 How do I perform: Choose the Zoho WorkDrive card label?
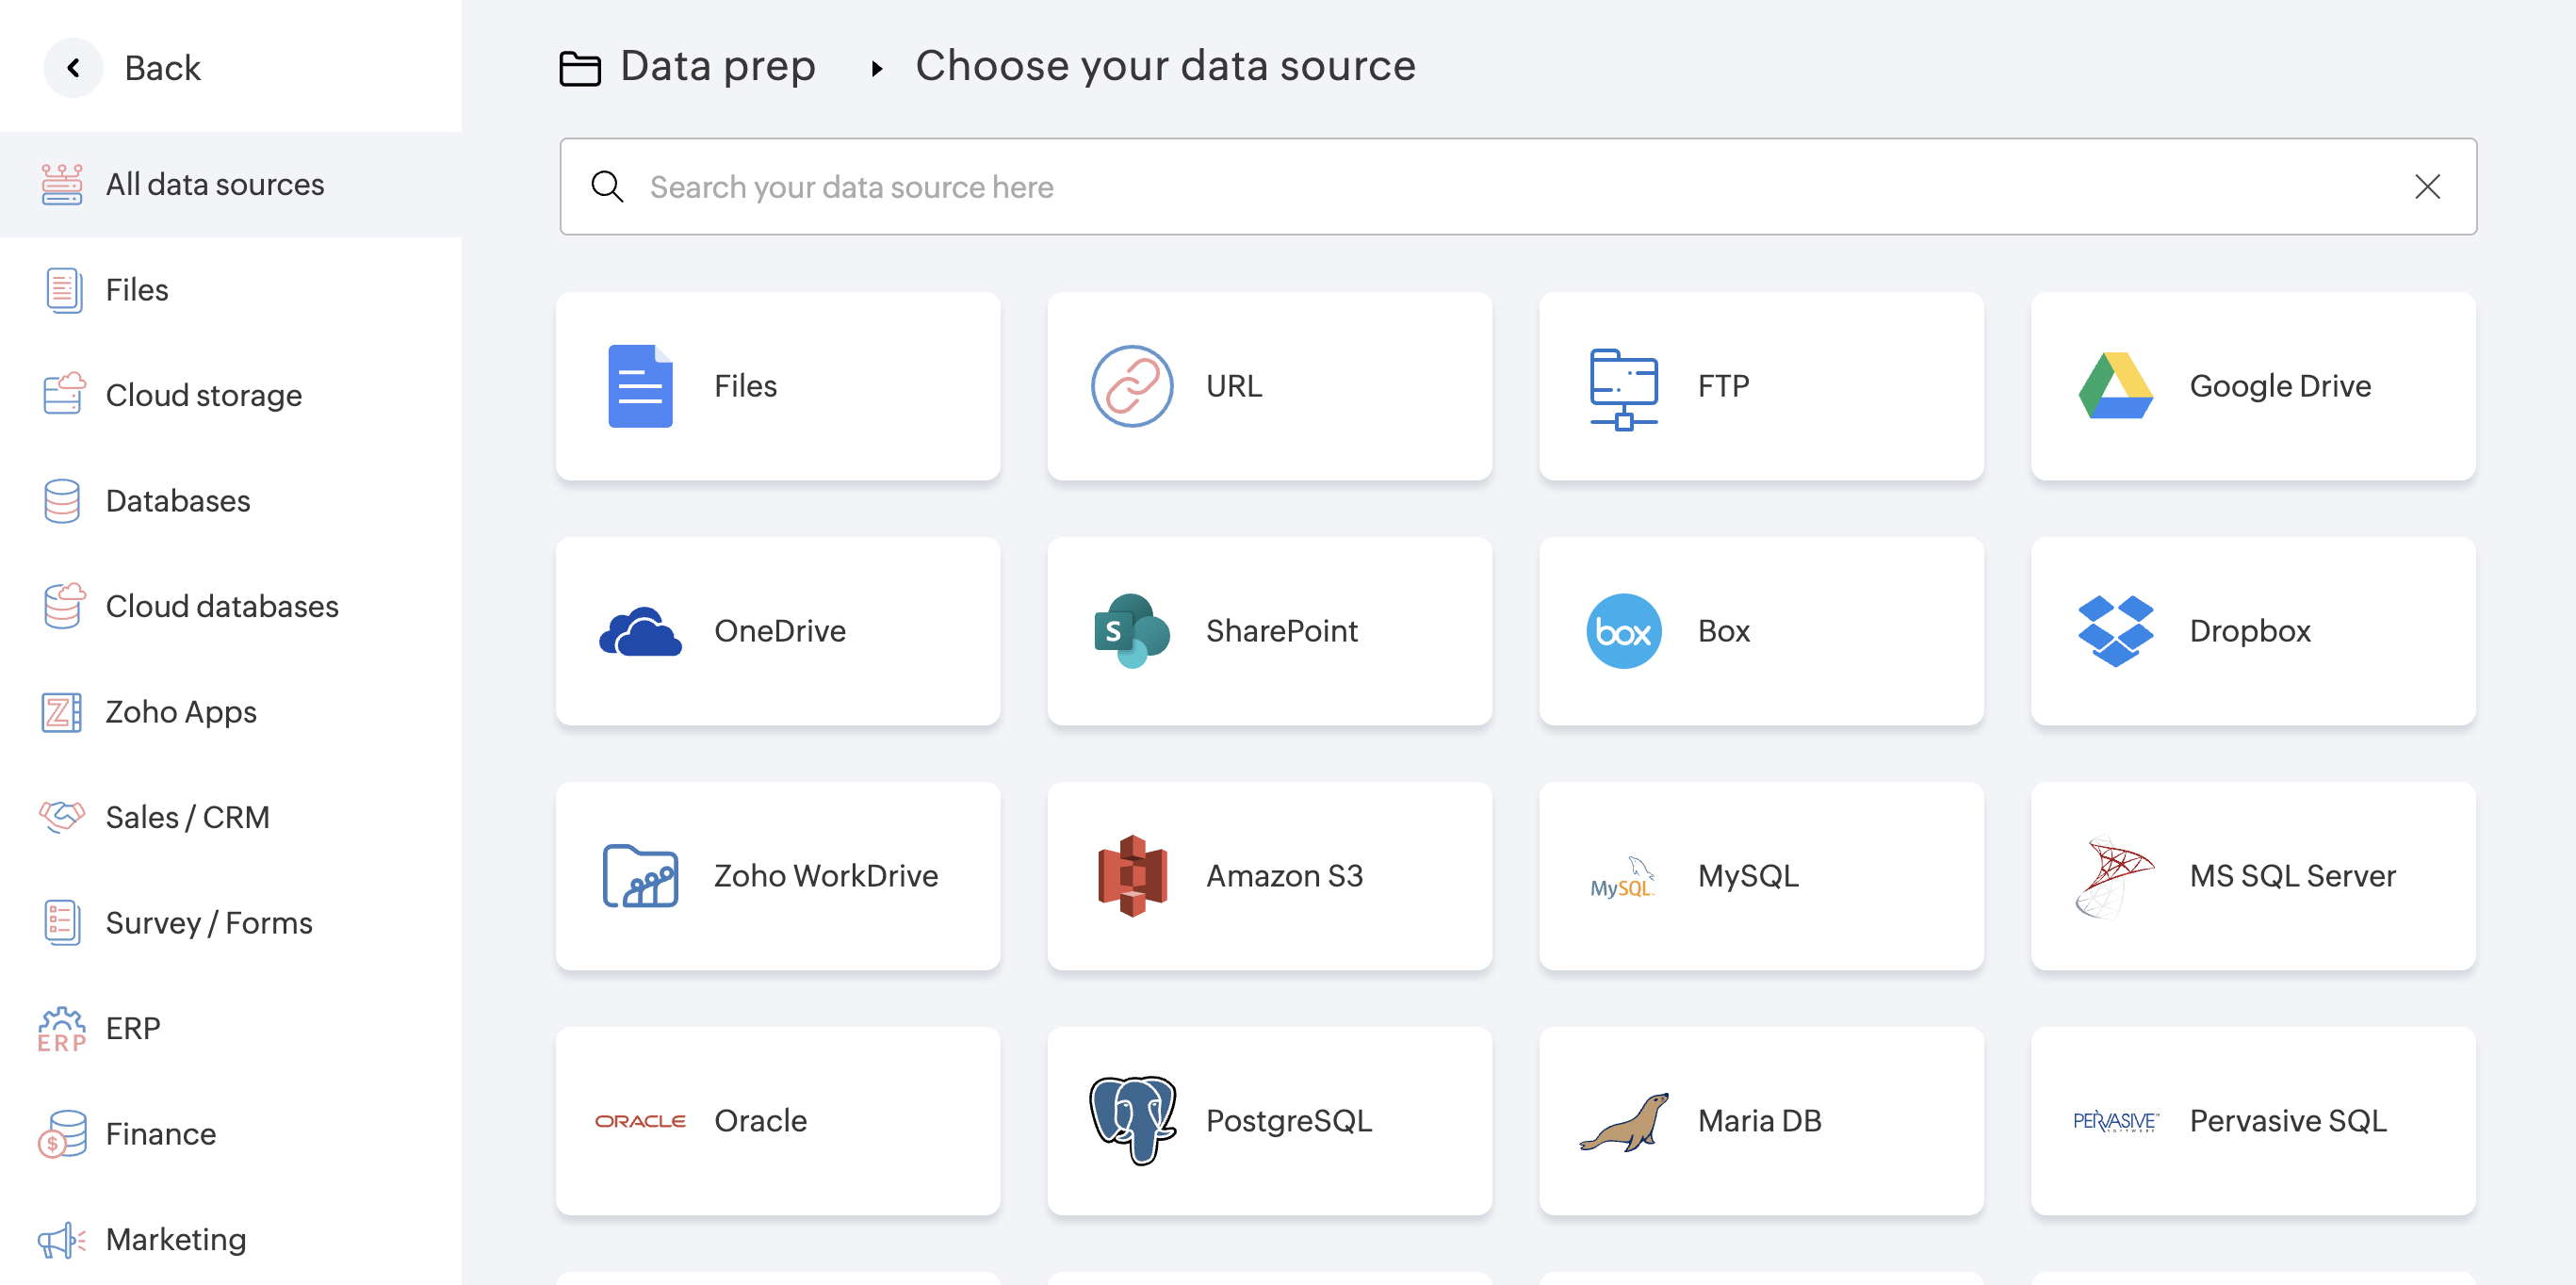point(826,876)
